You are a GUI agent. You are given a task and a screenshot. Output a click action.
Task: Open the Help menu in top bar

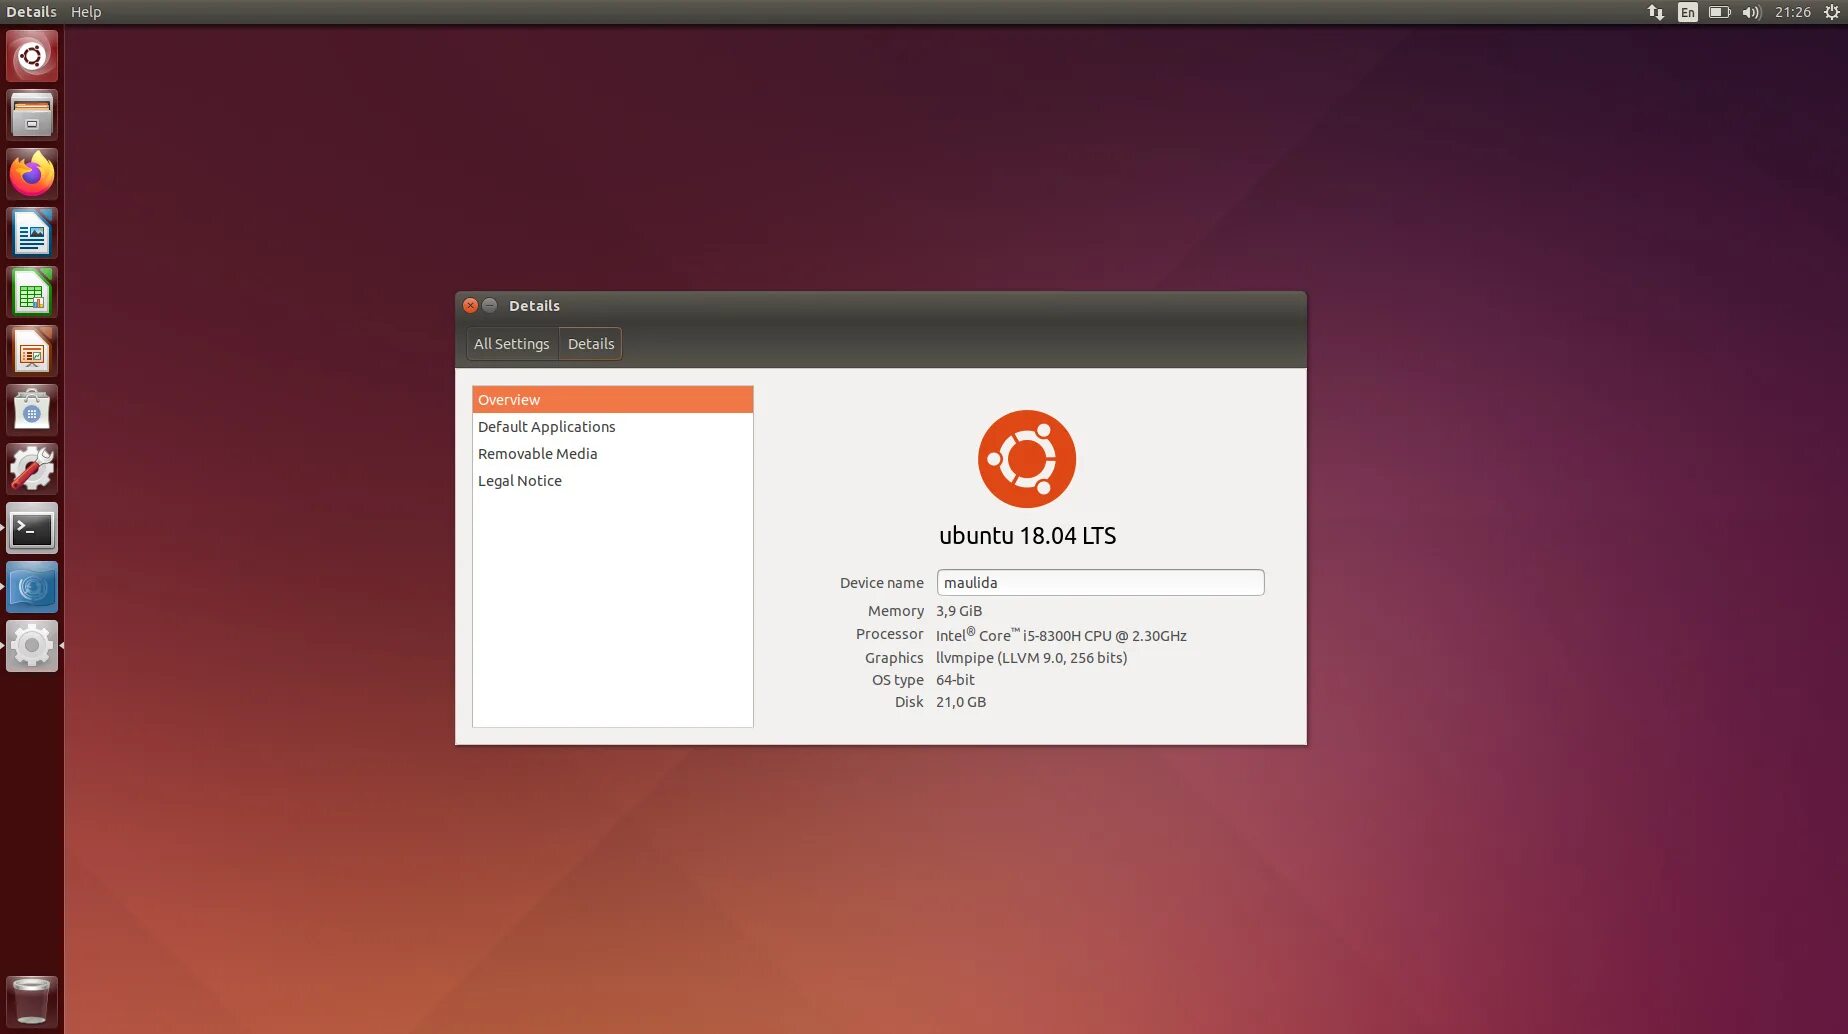click(x=86, y=12)
